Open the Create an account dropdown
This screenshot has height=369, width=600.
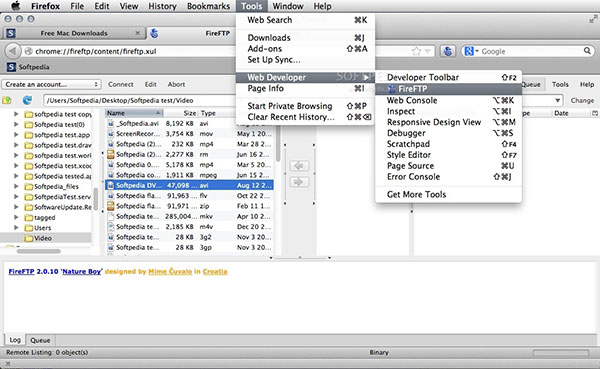point(51,84)
